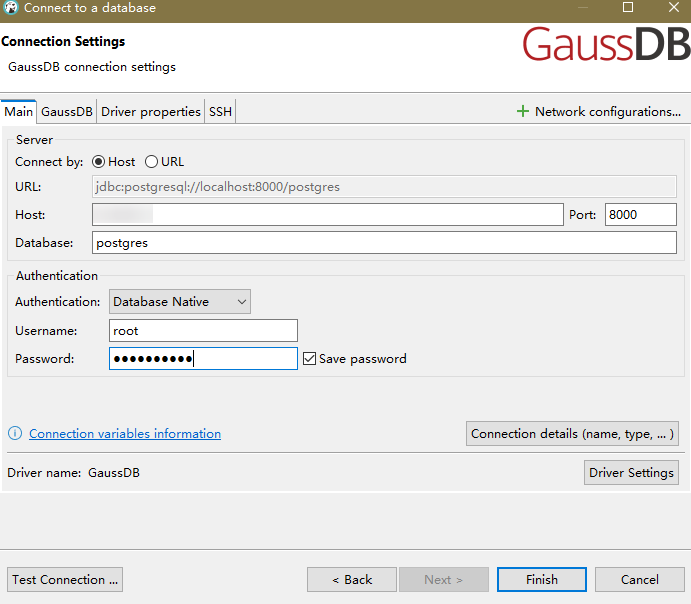Screen dimensions: 691x604
Task: Focus the Password input field
Action: point(203,359)
